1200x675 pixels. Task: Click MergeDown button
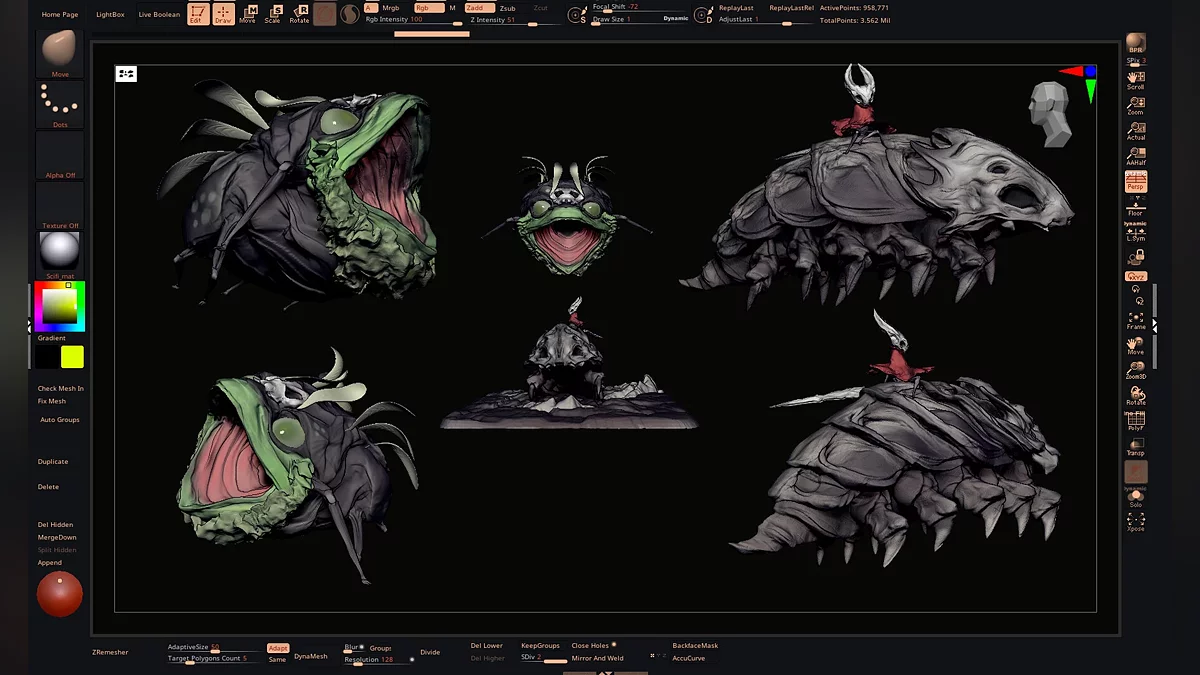[56, 538]
